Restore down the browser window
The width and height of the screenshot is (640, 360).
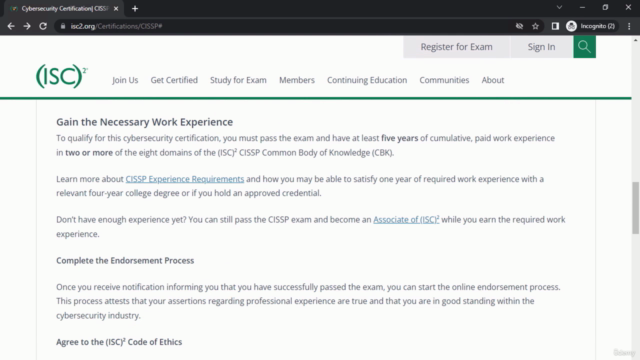click(605, 7)
